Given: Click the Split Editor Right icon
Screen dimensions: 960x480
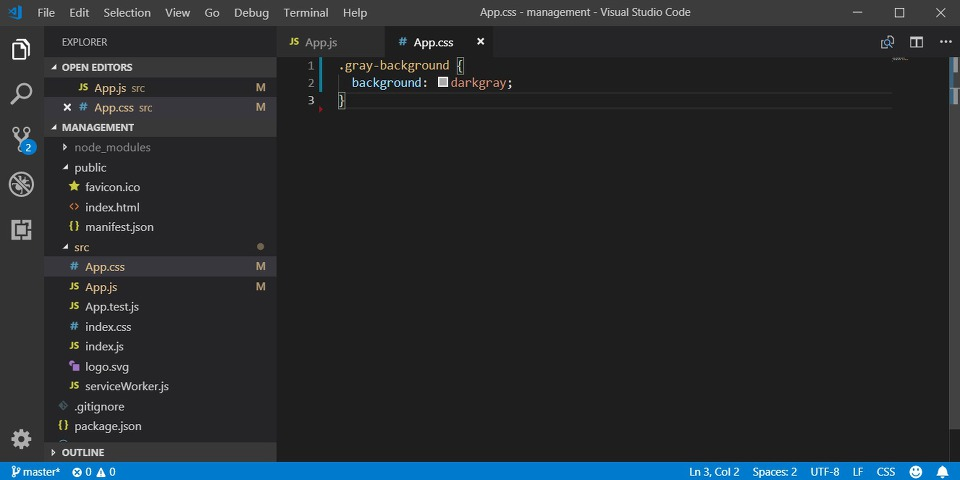Looking at the screenshot, I should tap(916, 42).
